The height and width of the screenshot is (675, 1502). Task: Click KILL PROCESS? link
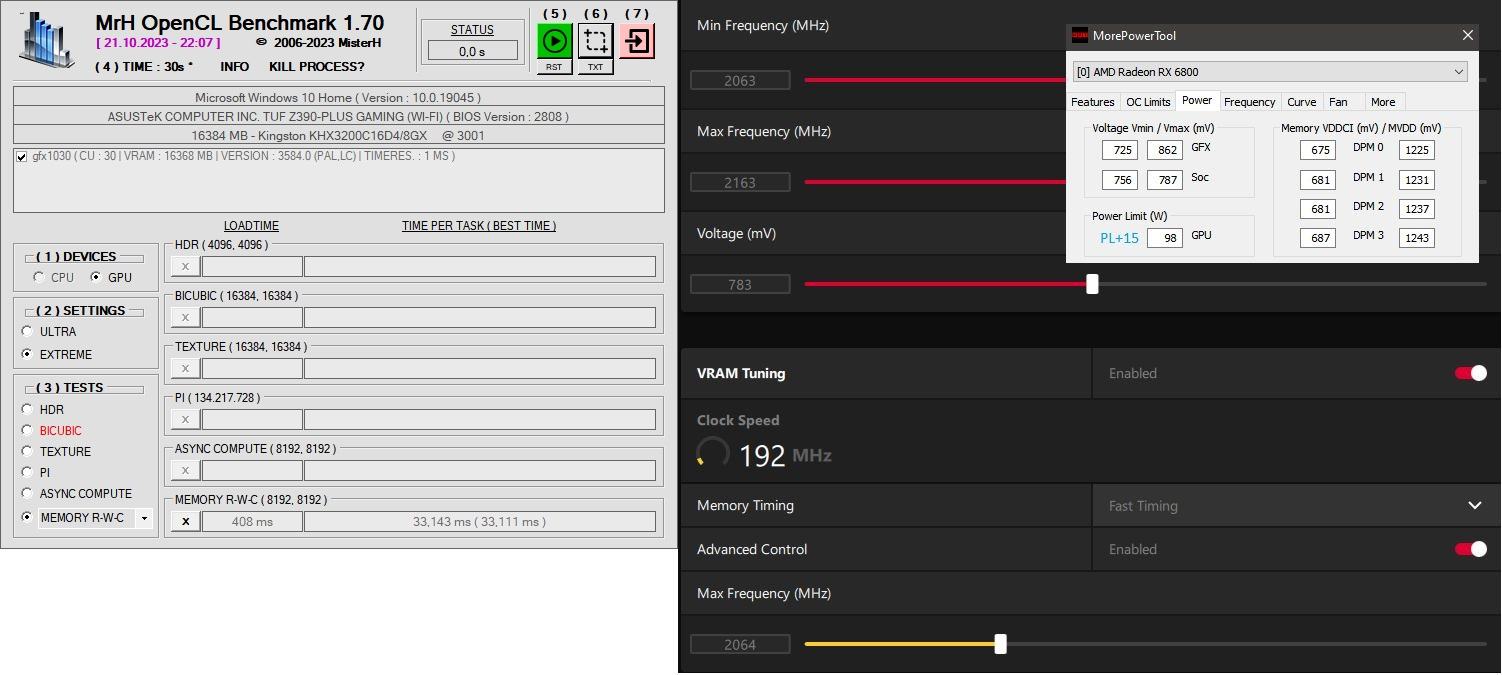tap(317, 67)
